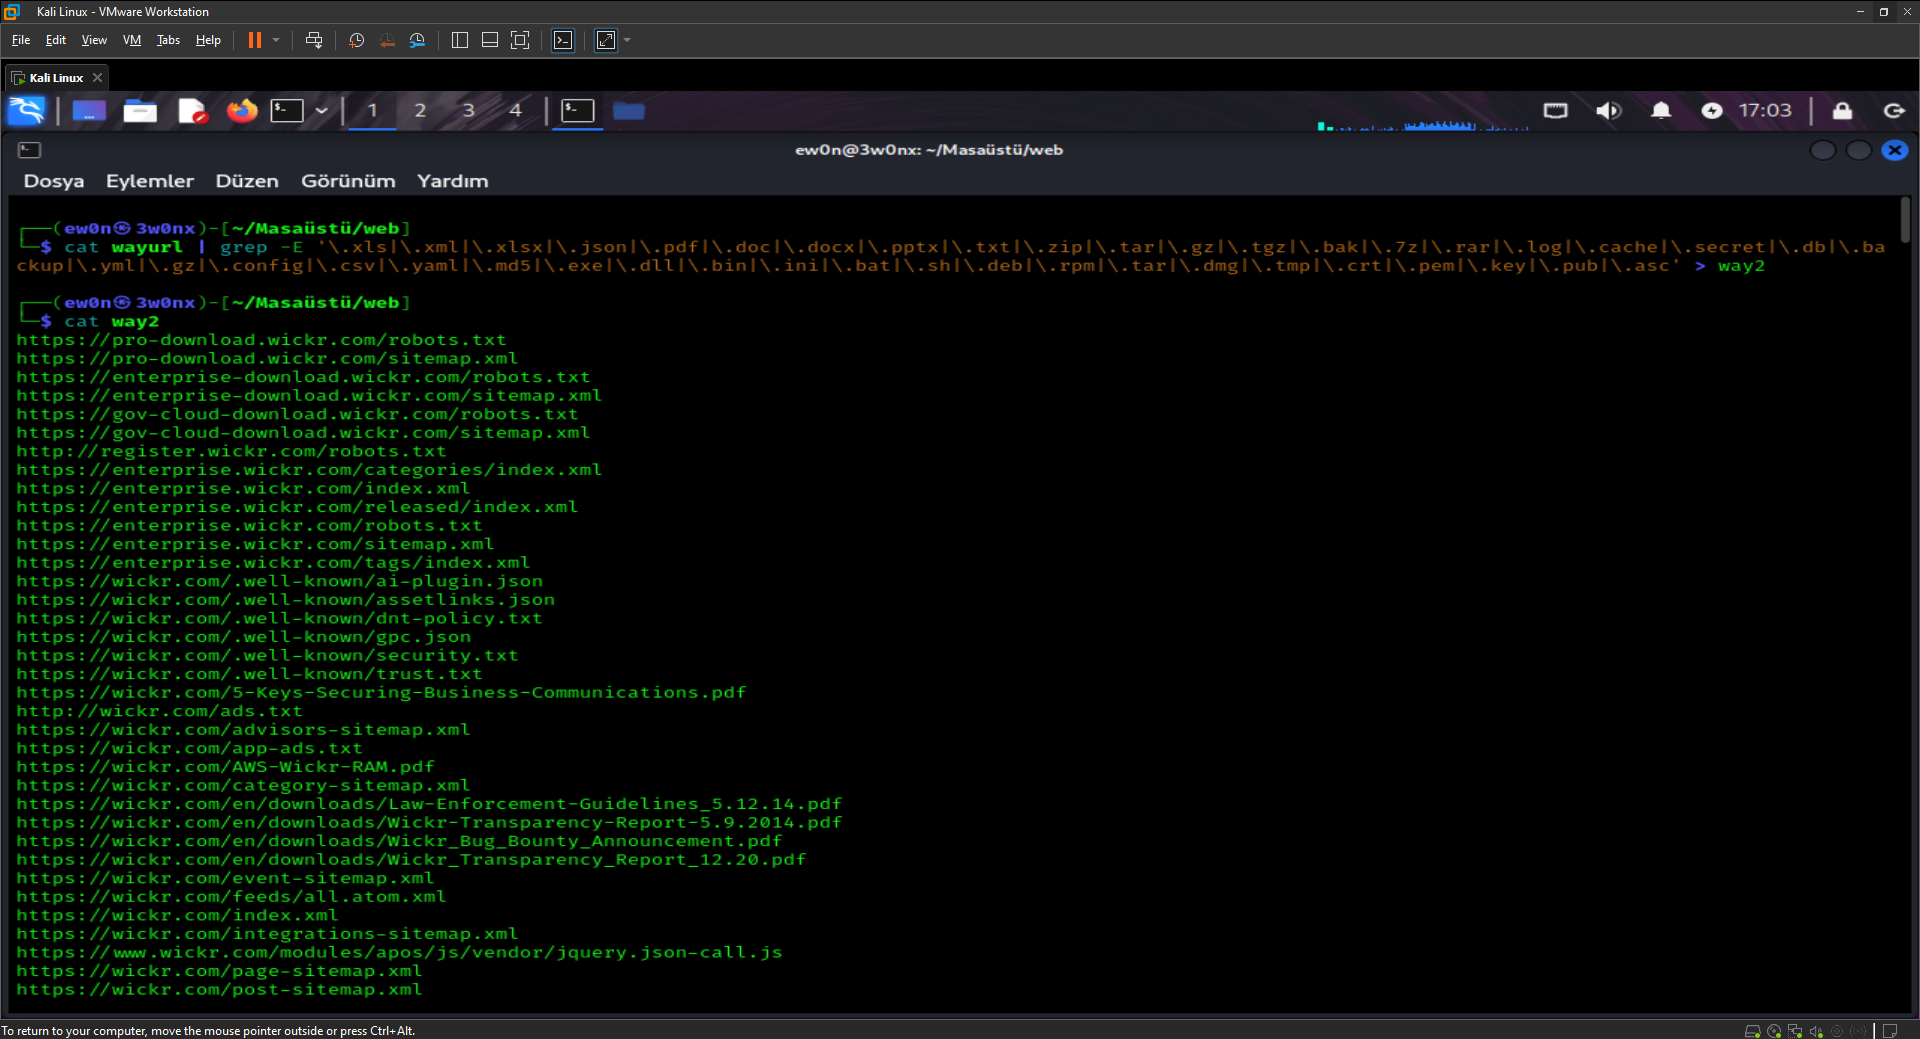Image resolution: width=1920 pixels, height=1039 pixels.
Task: Lock the Kali screen with the padlock icon
Action: point(1842,110)
